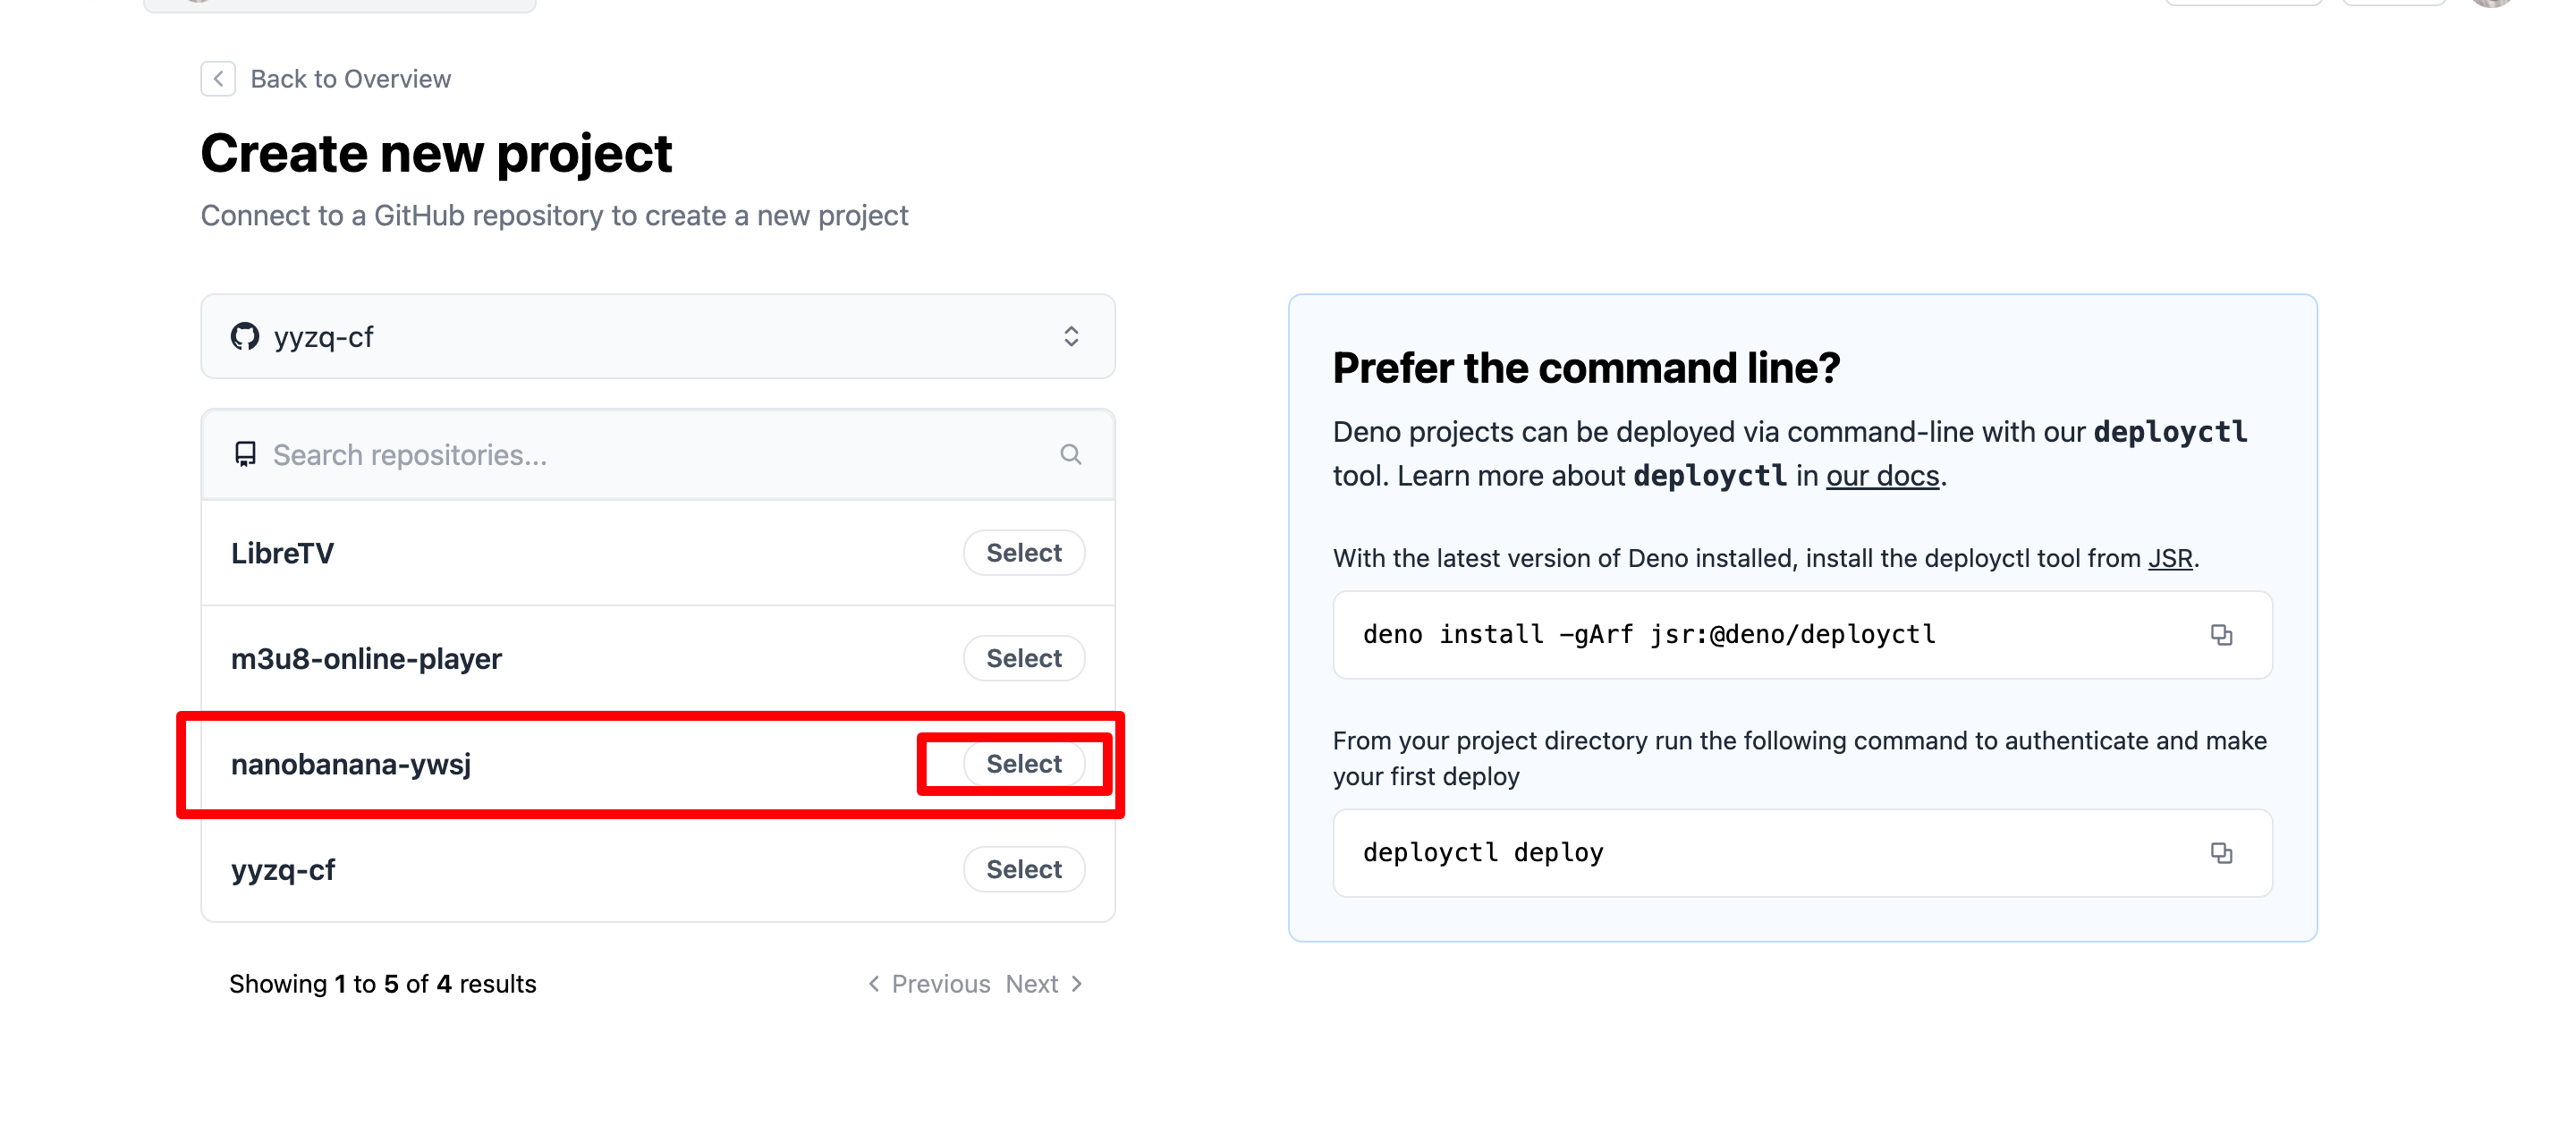
Task: Click the repository icon in search box
Action: click(x=245, y=455)
